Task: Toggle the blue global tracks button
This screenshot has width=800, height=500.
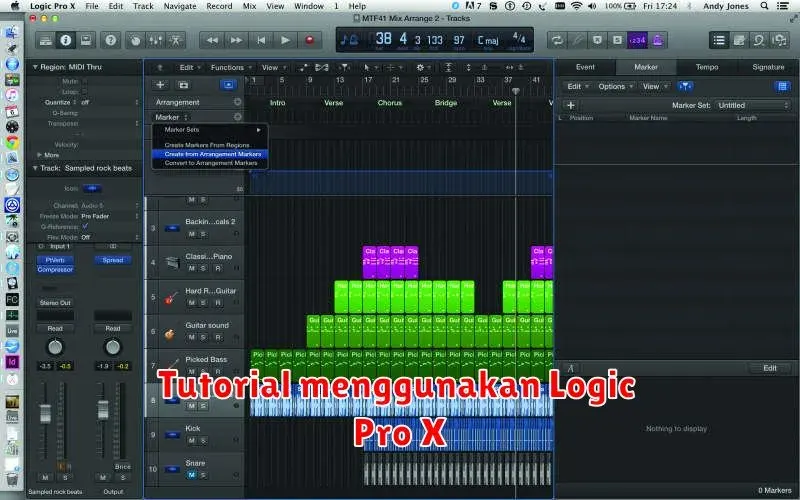Action: (x=229, y=85)
